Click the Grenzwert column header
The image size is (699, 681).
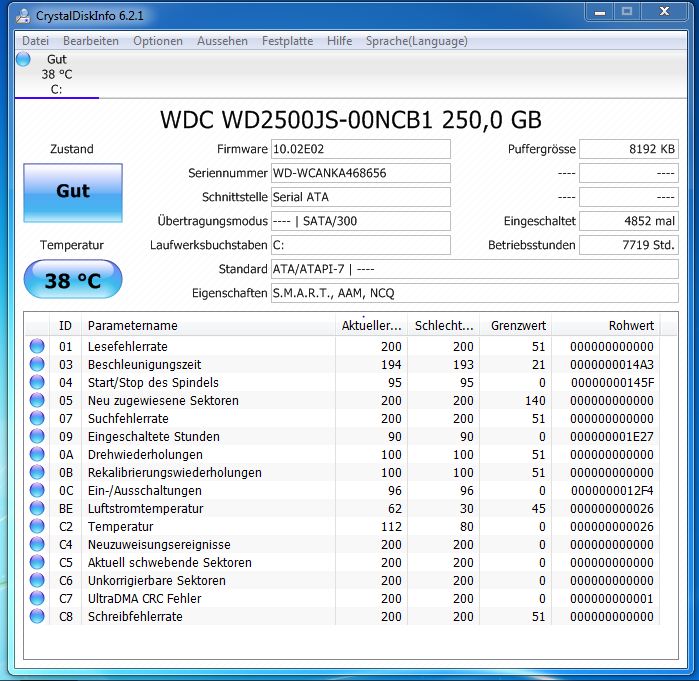(516, 326)
